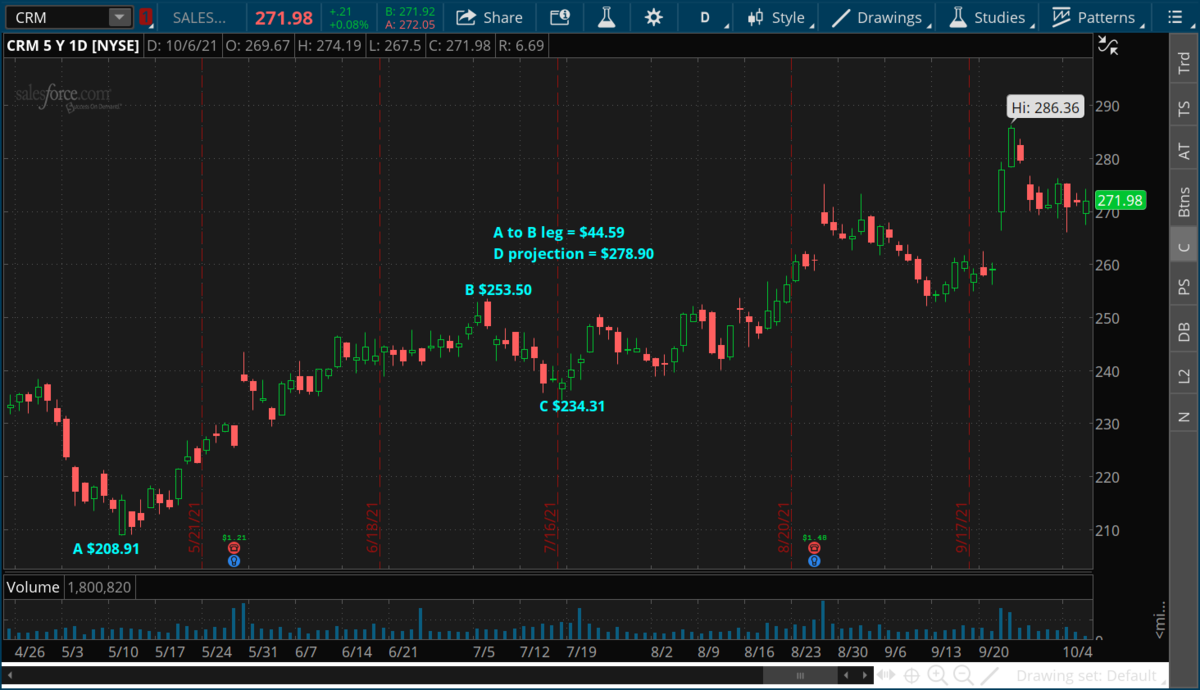1200x690 pixels.
Task: Click the scroll right arrow
Action: [x=866, y=676]
